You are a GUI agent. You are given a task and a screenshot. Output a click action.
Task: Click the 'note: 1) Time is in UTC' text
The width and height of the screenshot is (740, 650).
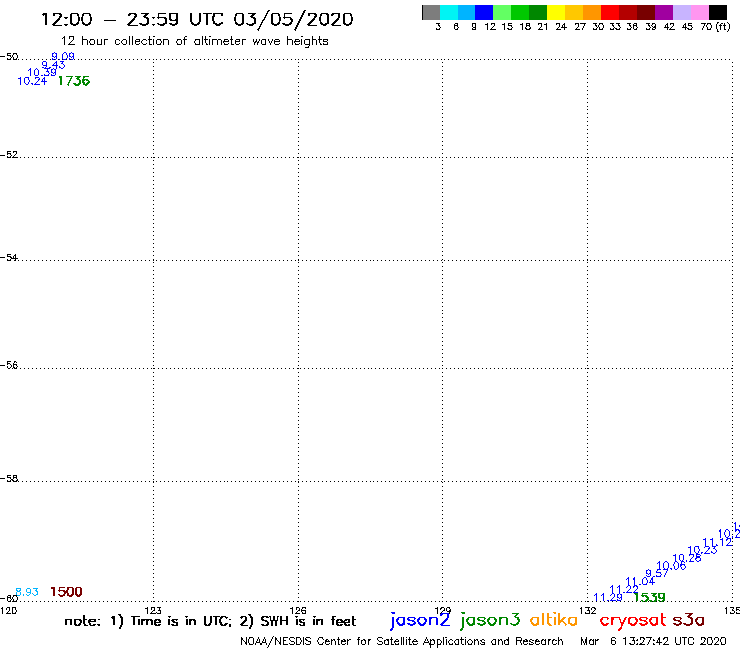[x=148, y=621]
